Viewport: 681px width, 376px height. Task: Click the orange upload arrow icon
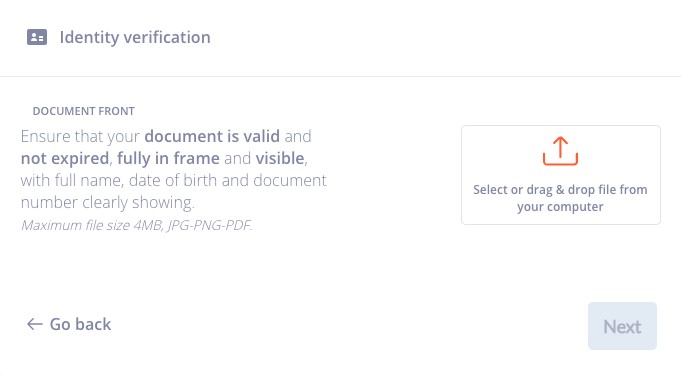point(560,151)
